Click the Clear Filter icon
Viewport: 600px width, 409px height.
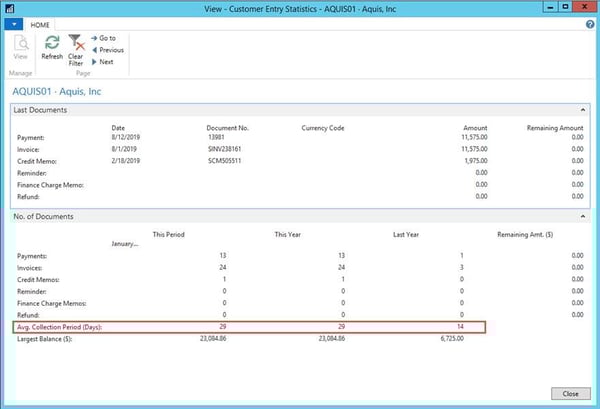[76, 42]
